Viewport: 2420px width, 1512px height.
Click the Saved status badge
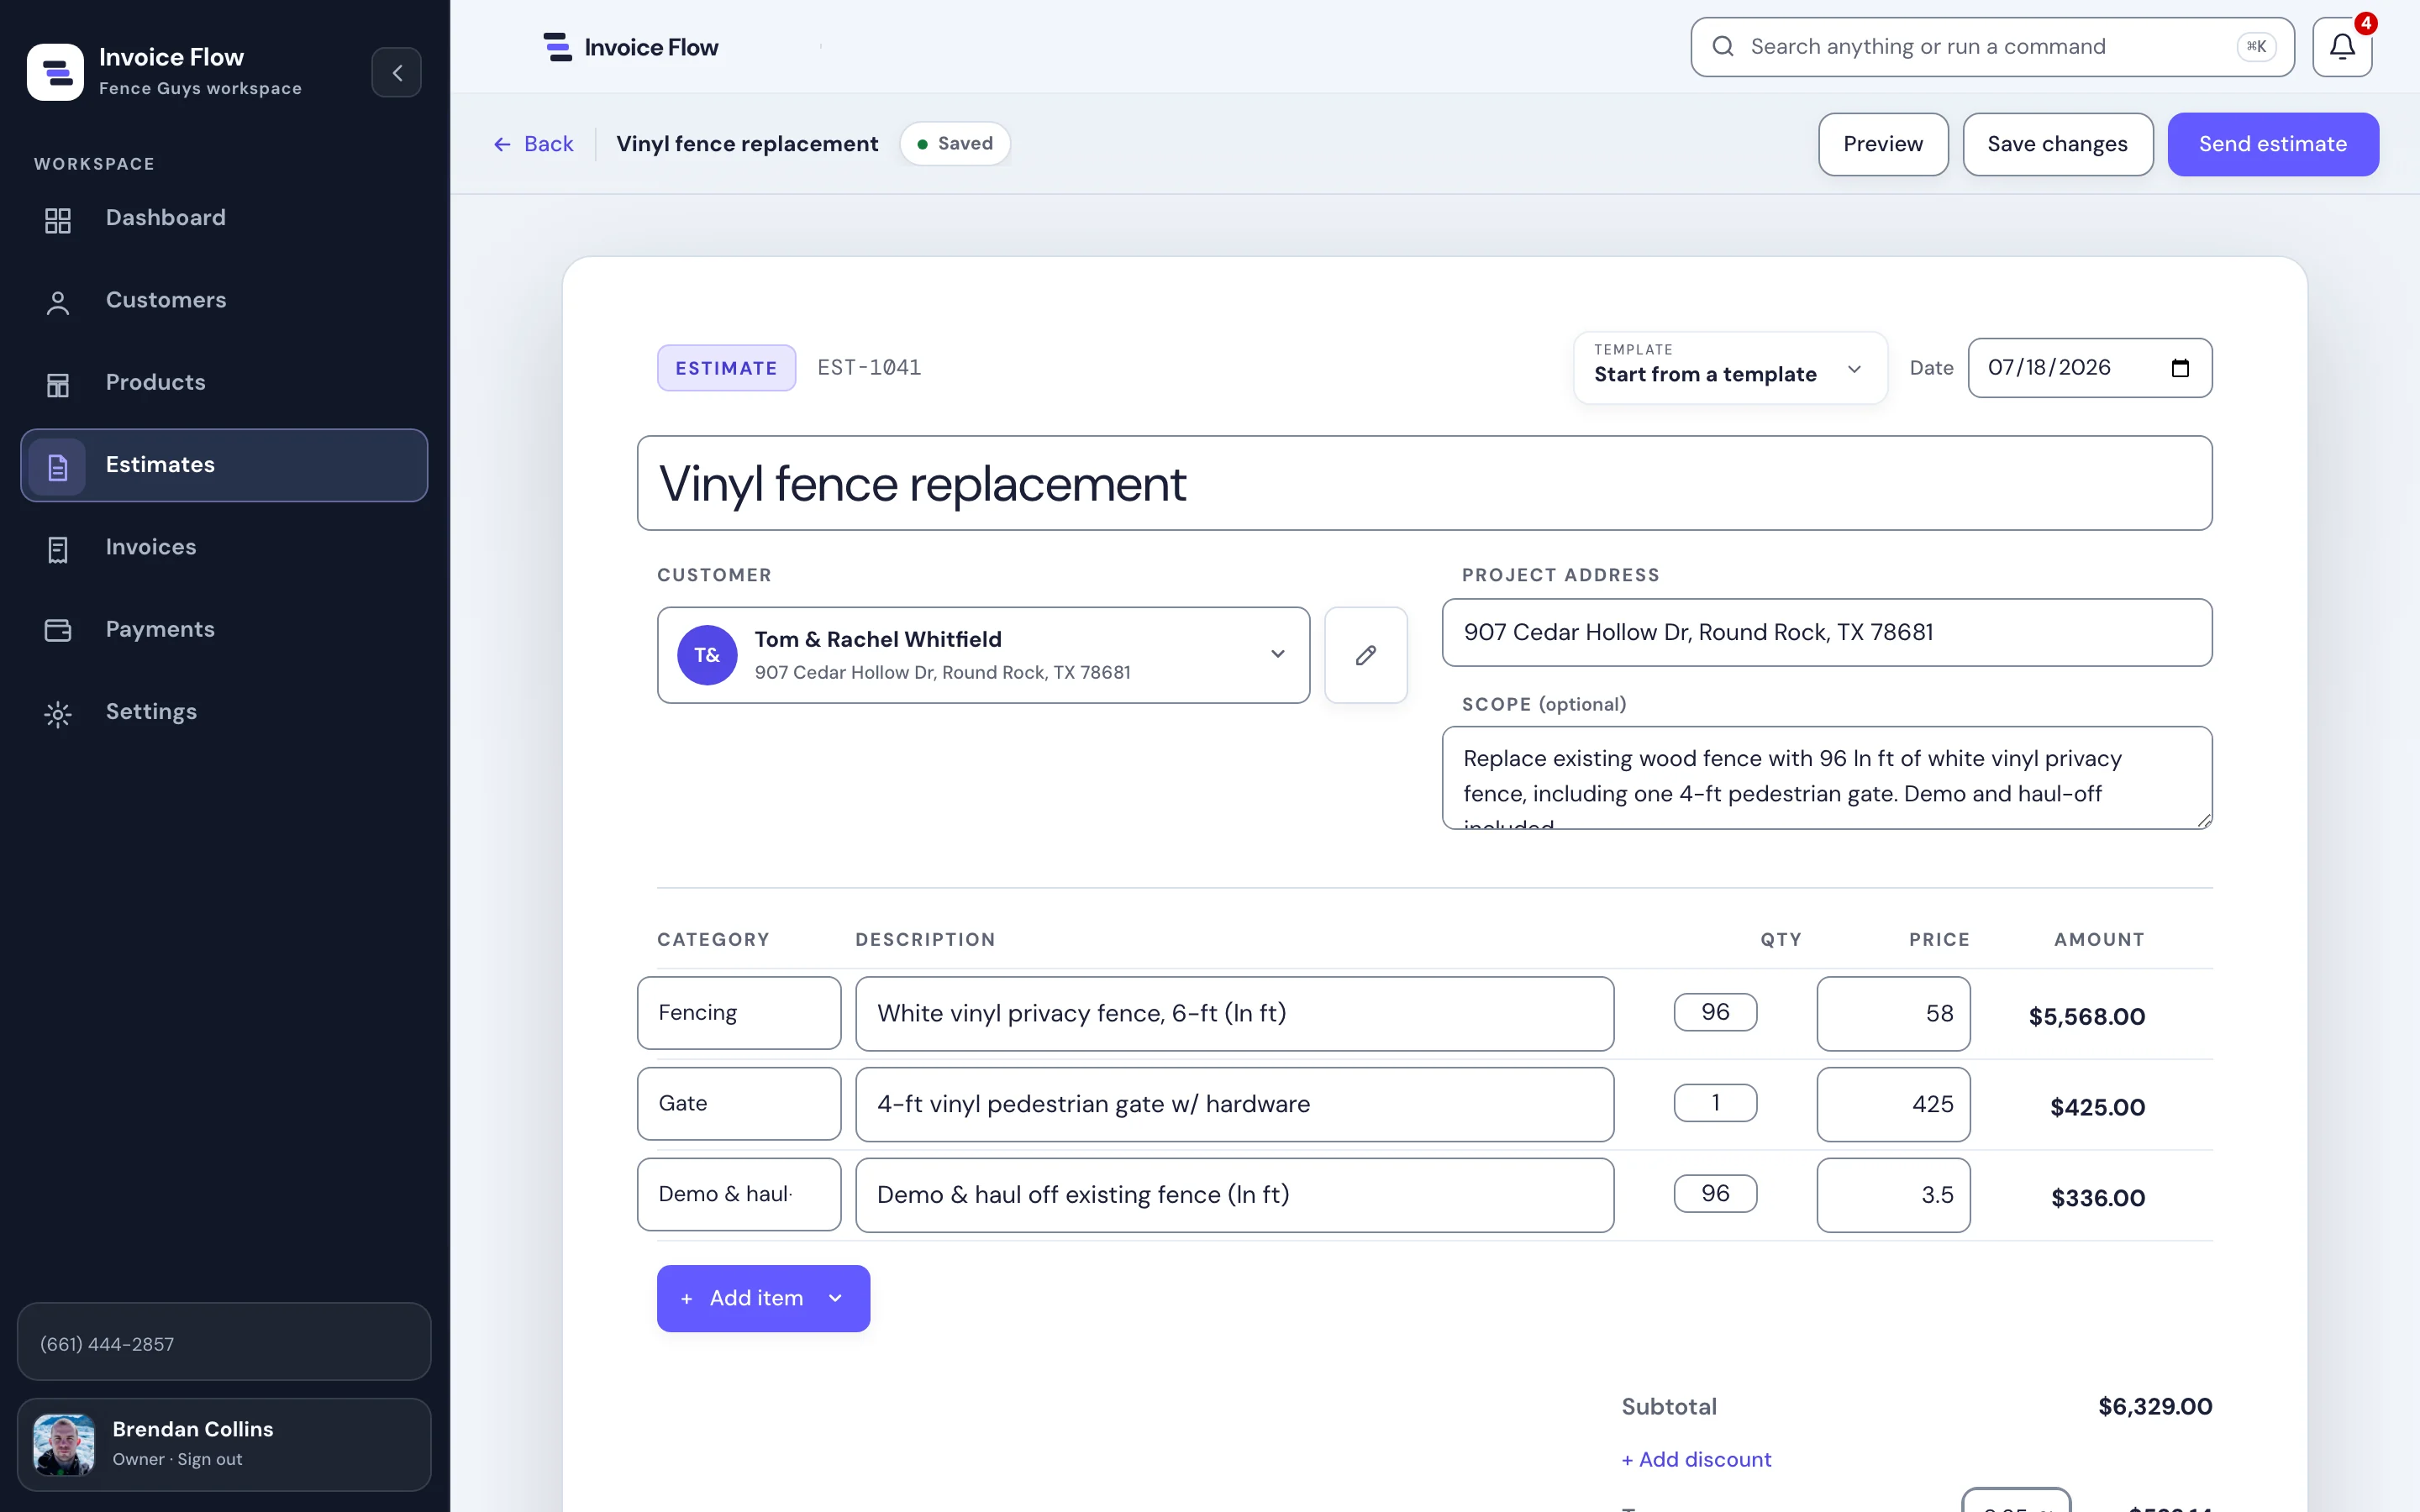click(954, 144)
